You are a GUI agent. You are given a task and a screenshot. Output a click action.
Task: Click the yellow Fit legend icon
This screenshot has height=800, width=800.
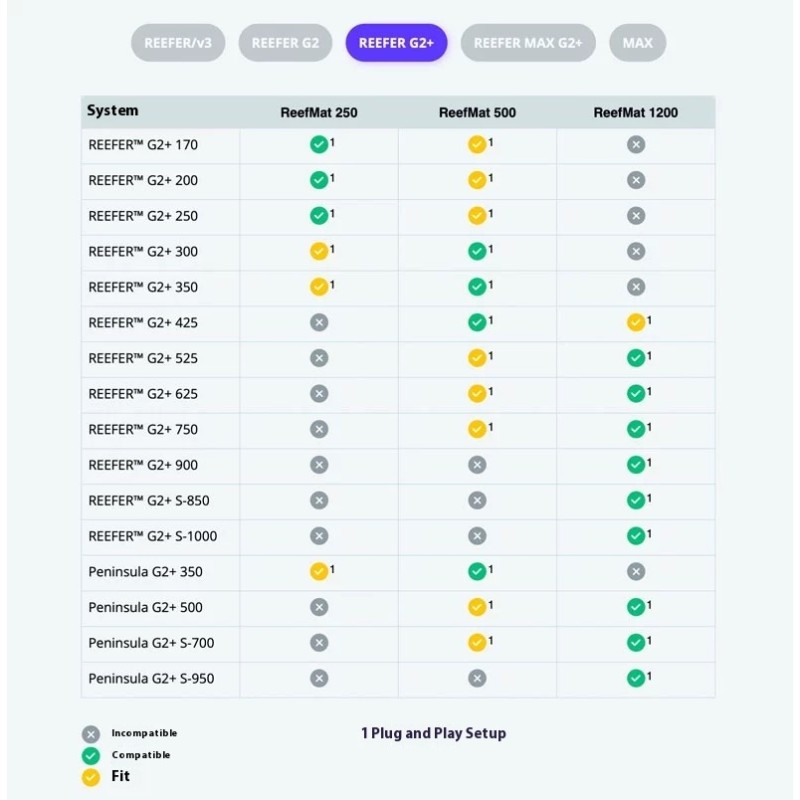(91, 777)
